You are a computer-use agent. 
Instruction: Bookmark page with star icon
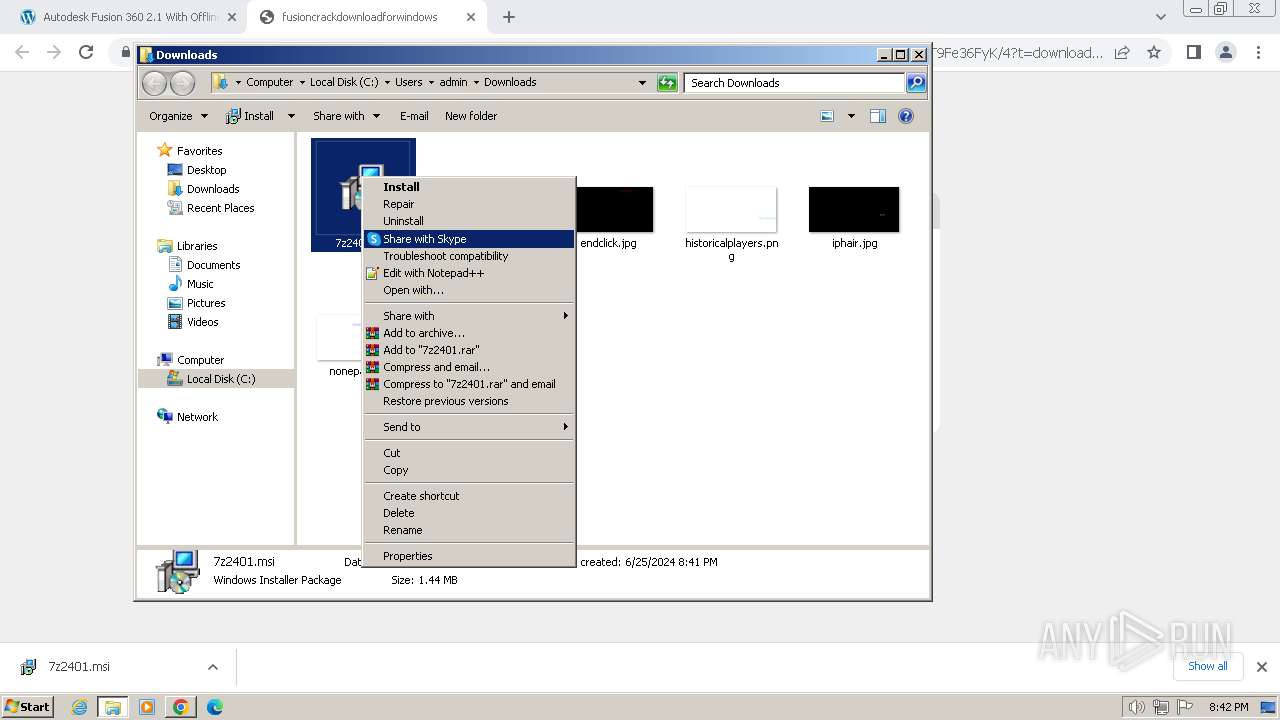[x=1154, y=52]
